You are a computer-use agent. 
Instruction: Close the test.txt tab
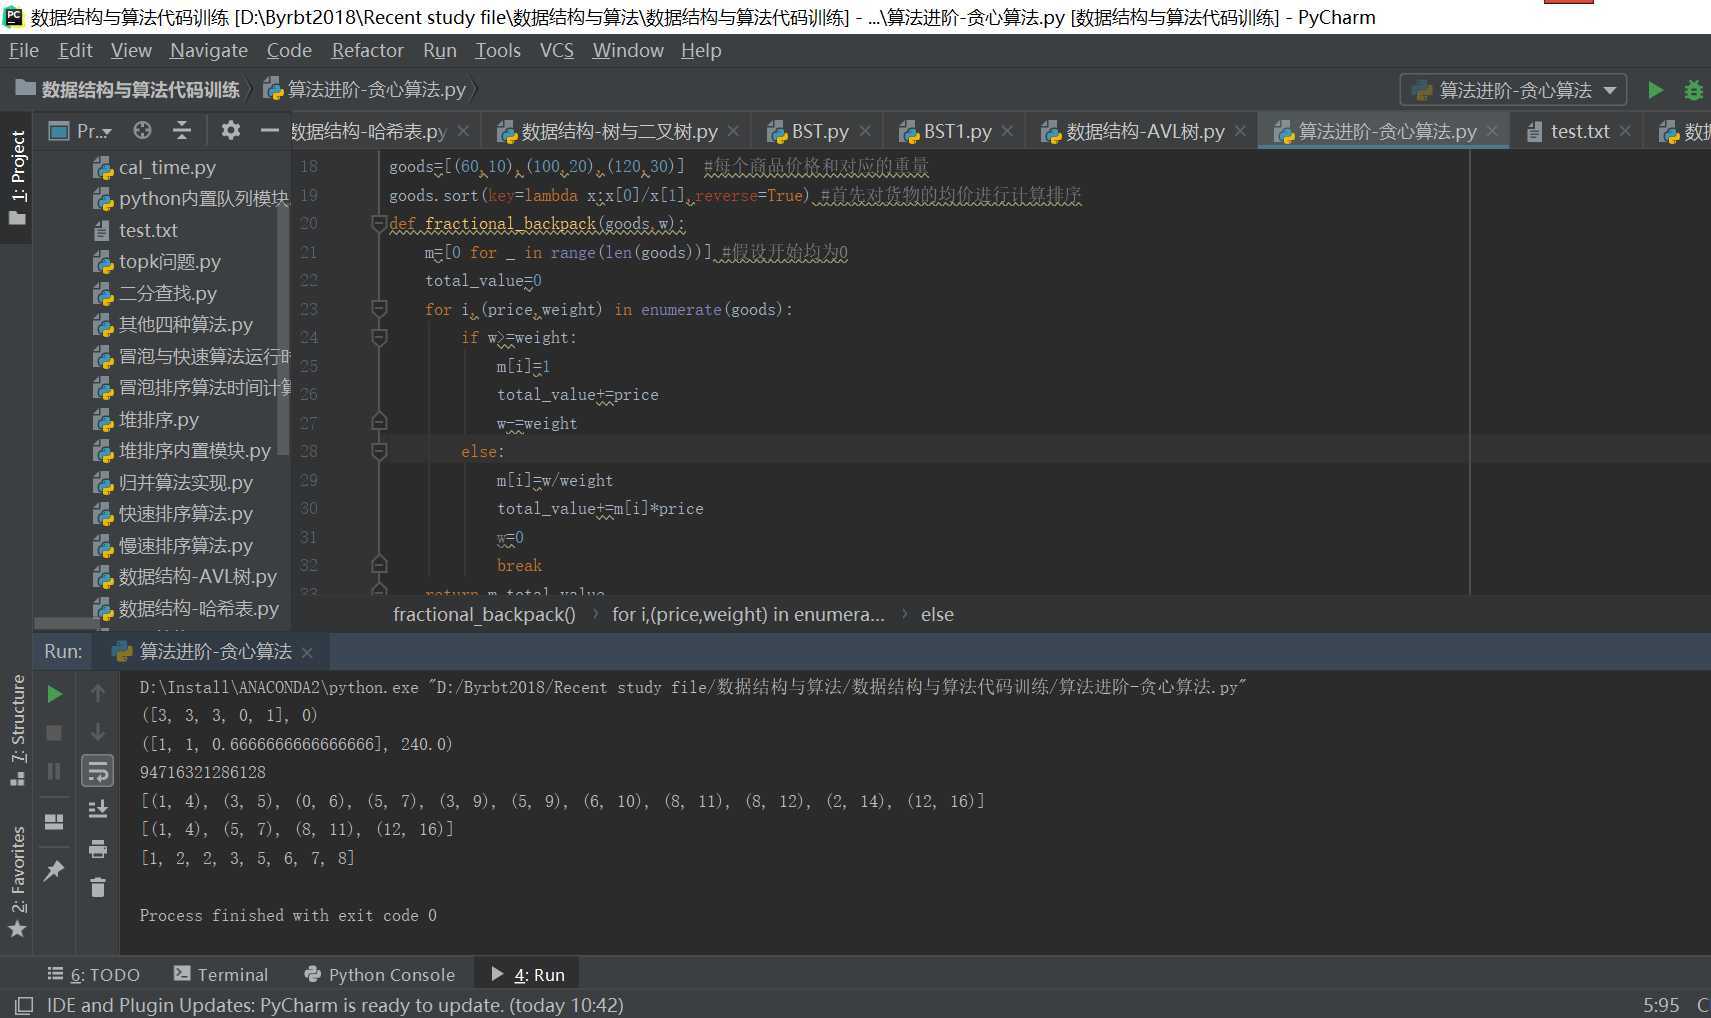tap(1625, 131)
